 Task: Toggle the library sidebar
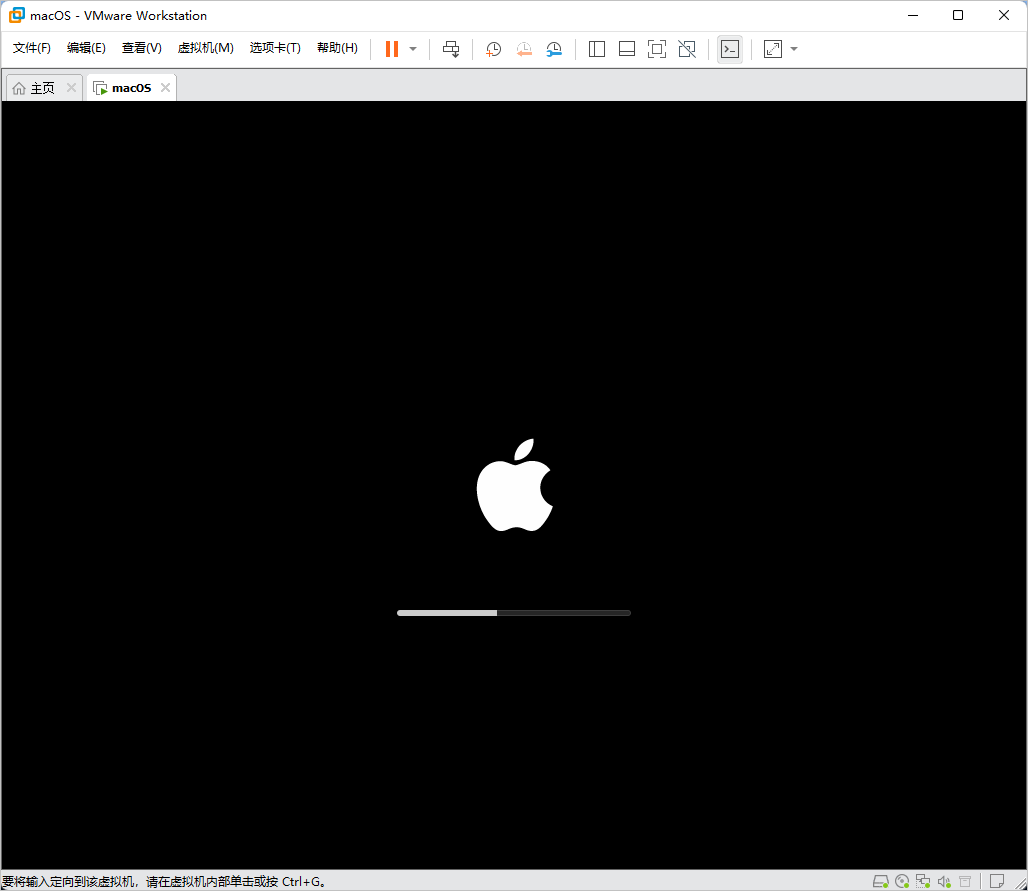click(597, 49)
